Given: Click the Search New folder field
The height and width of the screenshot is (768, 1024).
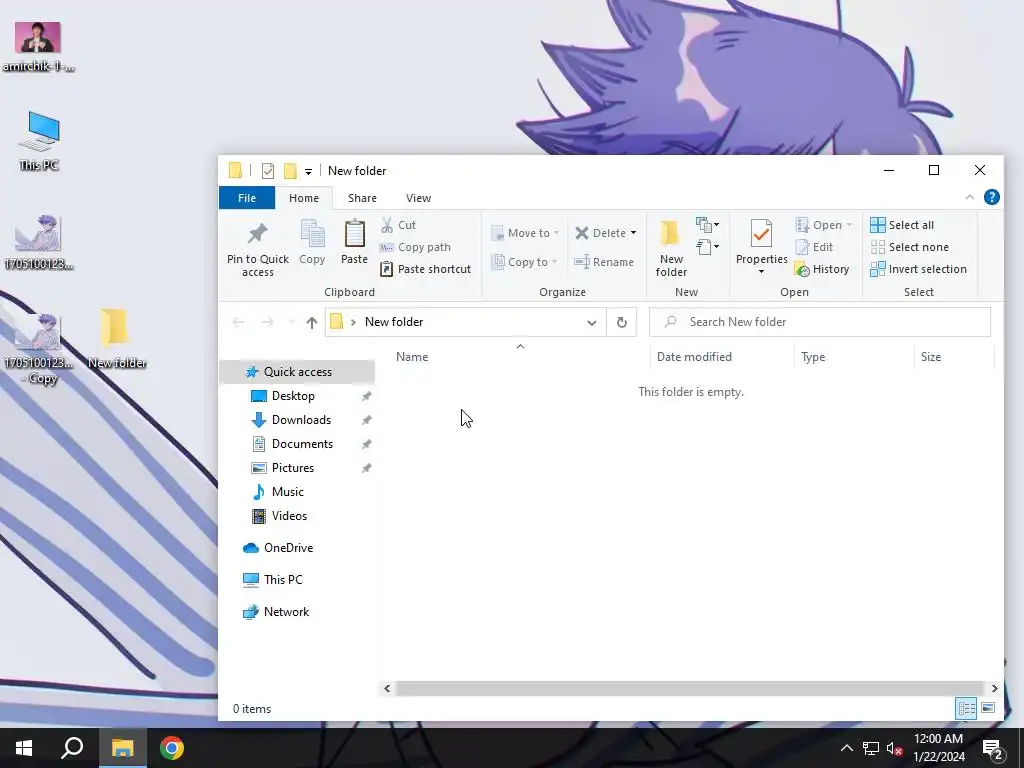Looking at the screenshot, I should tap(820, 322).
